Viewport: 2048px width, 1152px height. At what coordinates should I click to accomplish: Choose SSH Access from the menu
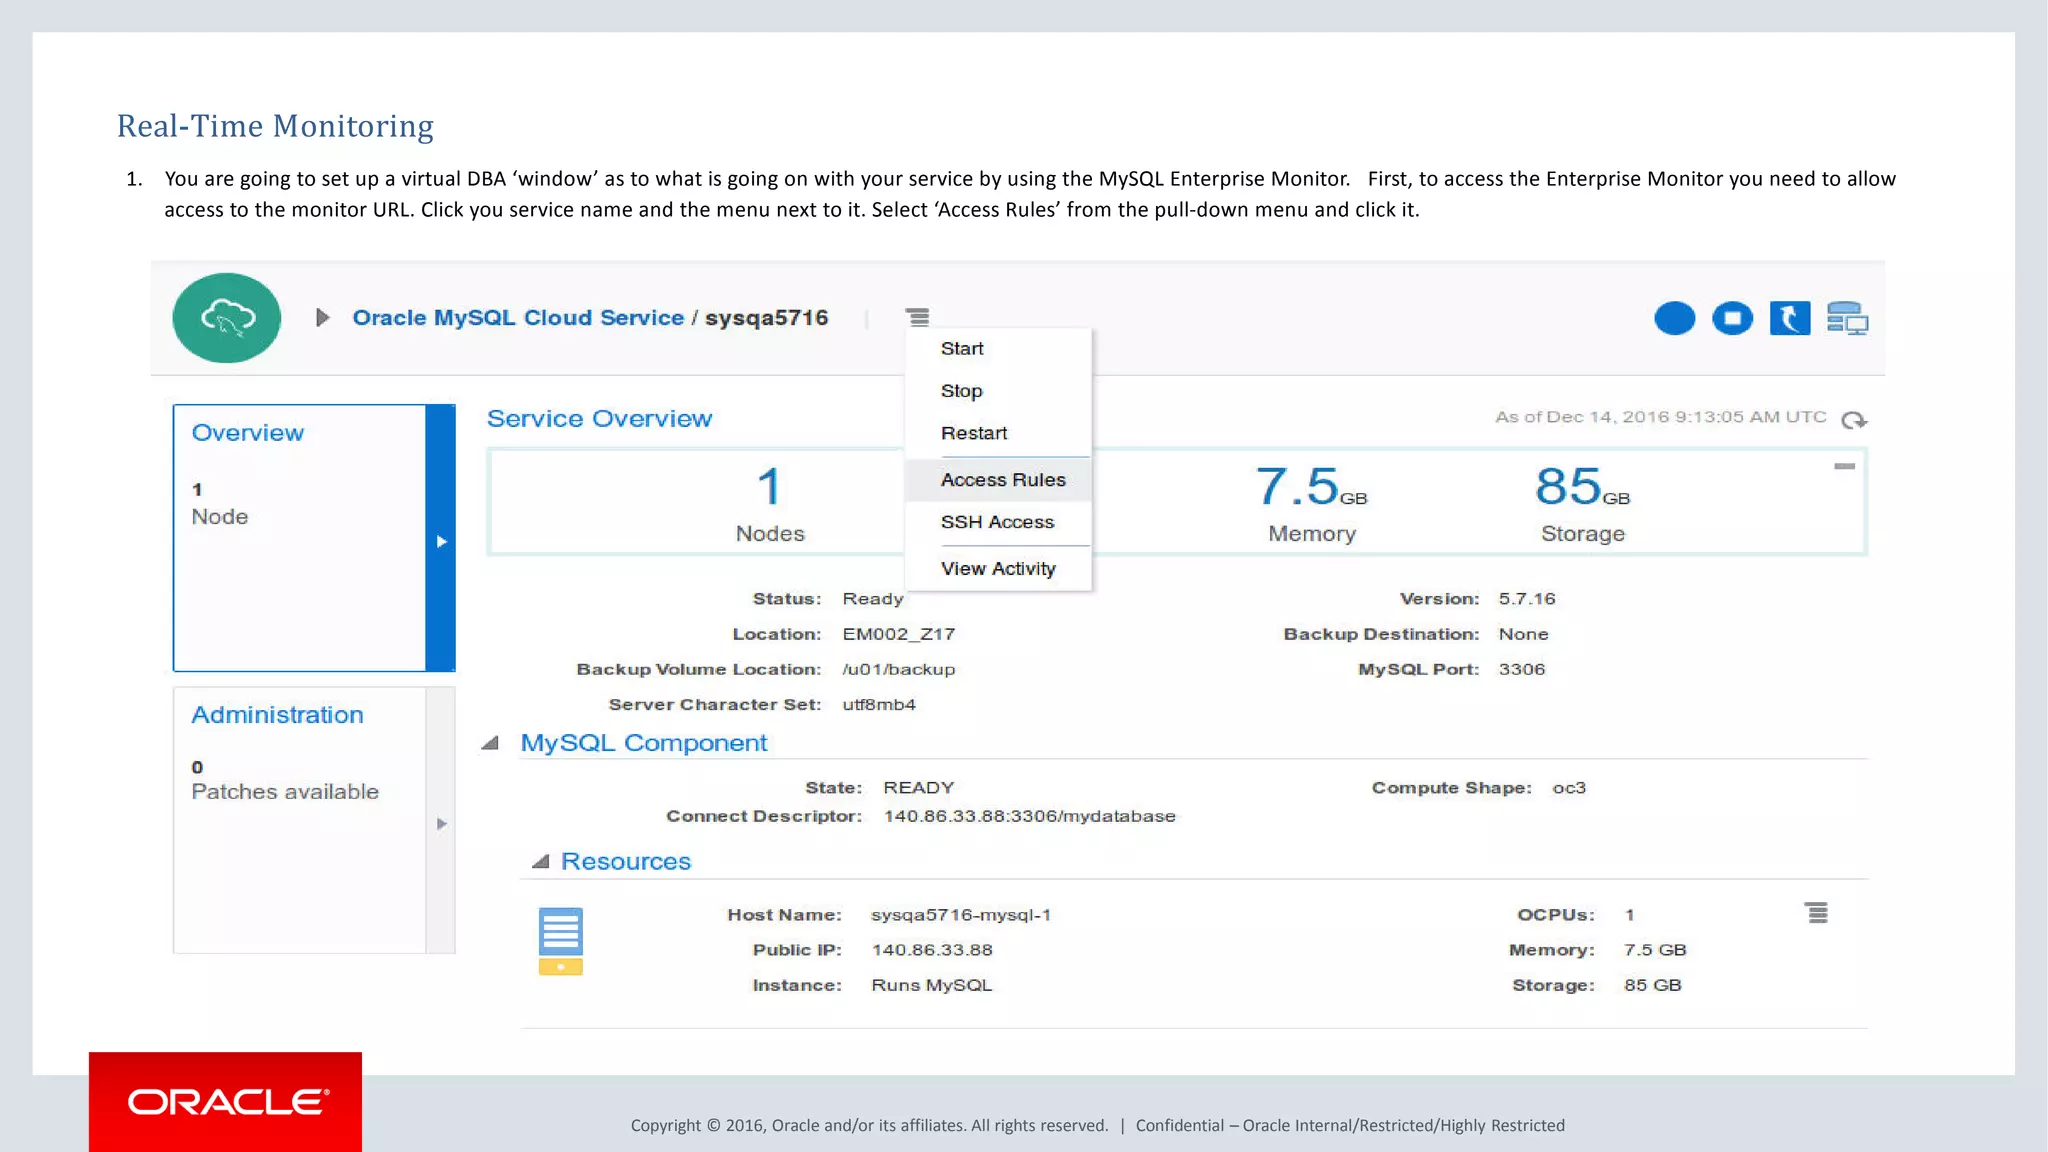coord(998,522)
